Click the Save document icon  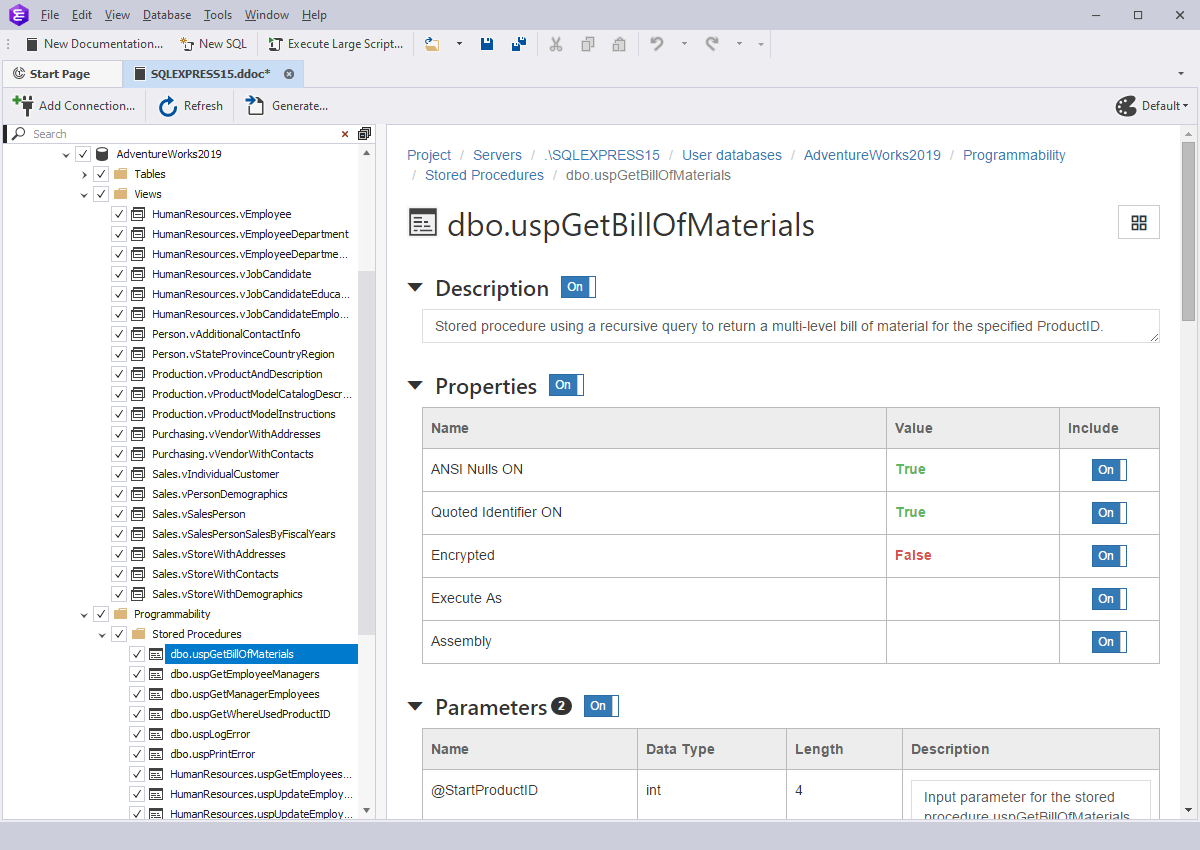[x=487, y=43]
